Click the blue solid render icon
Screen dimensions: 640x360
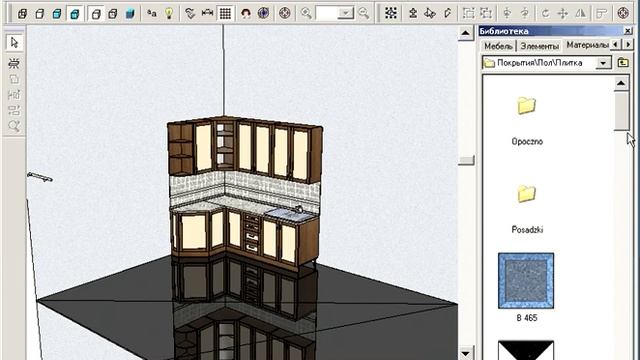tap(130, 13)
